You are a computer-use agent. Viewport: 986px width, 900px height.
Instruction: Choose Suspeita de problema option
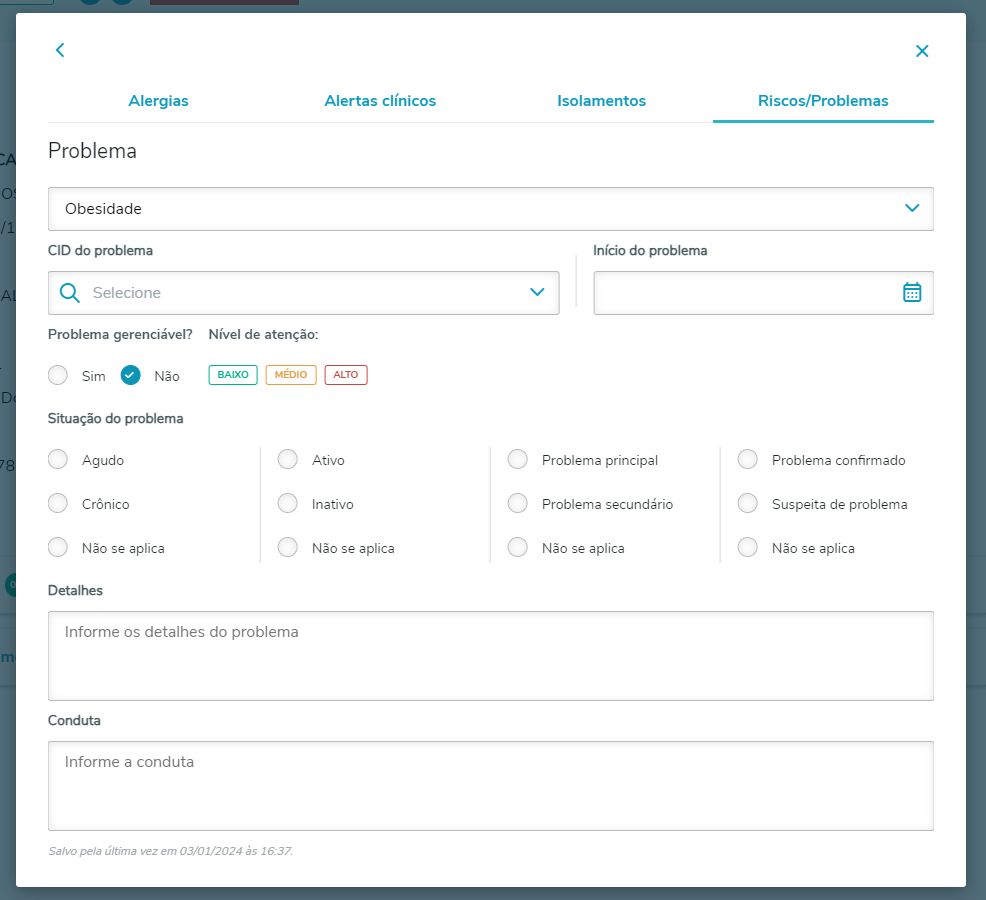(x=748, y=504)
